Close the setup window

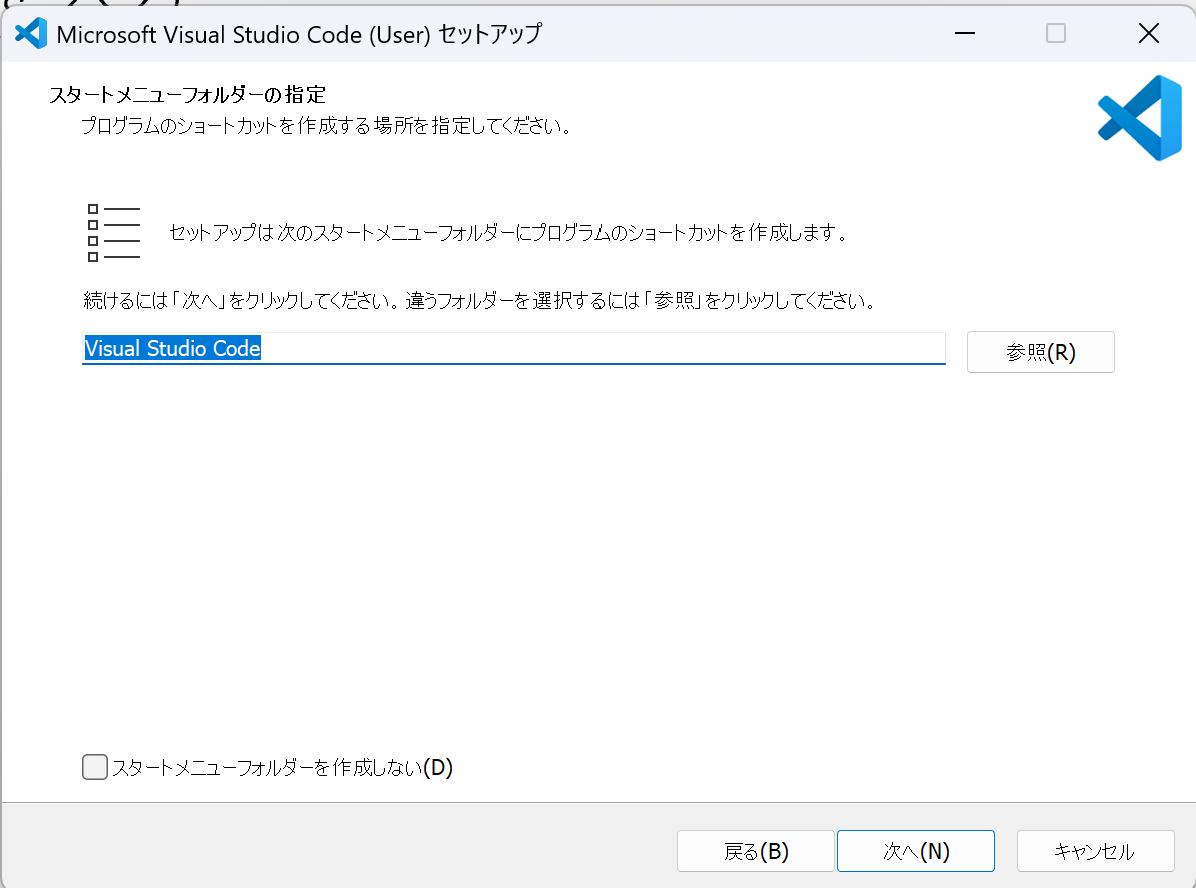[1148, 34]
